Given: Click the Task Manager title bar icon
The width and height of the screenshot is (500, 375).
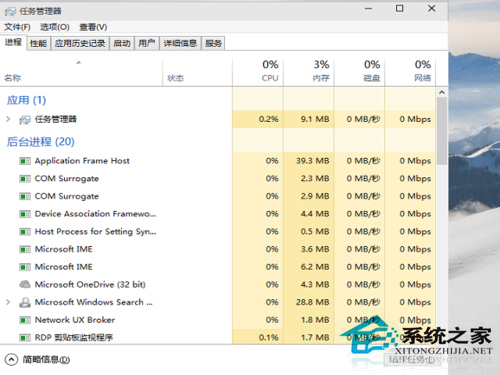Looking at the screenshot, I should [x=10, y=11].
